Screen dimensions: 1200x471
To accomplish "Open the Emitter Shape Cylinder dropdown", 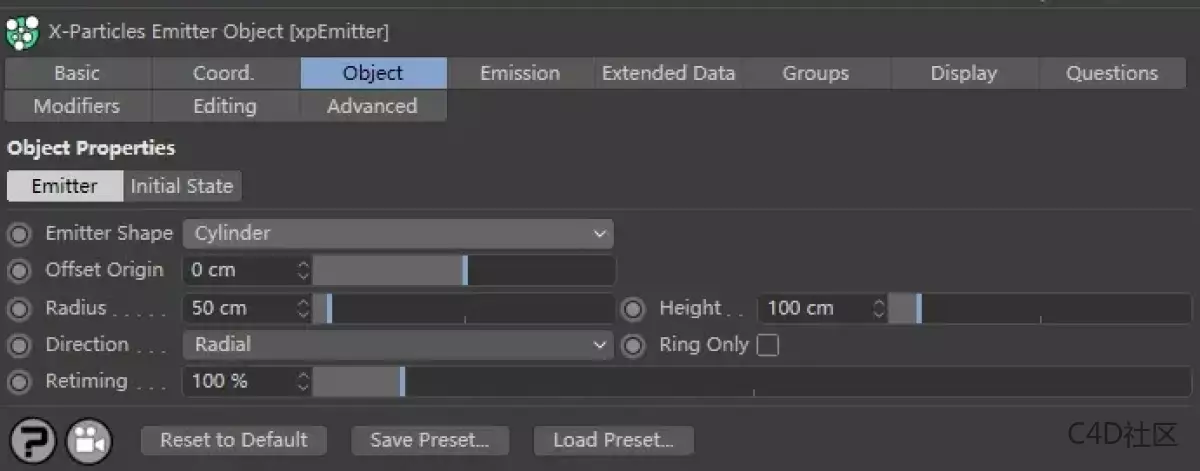I will point(398,234).
